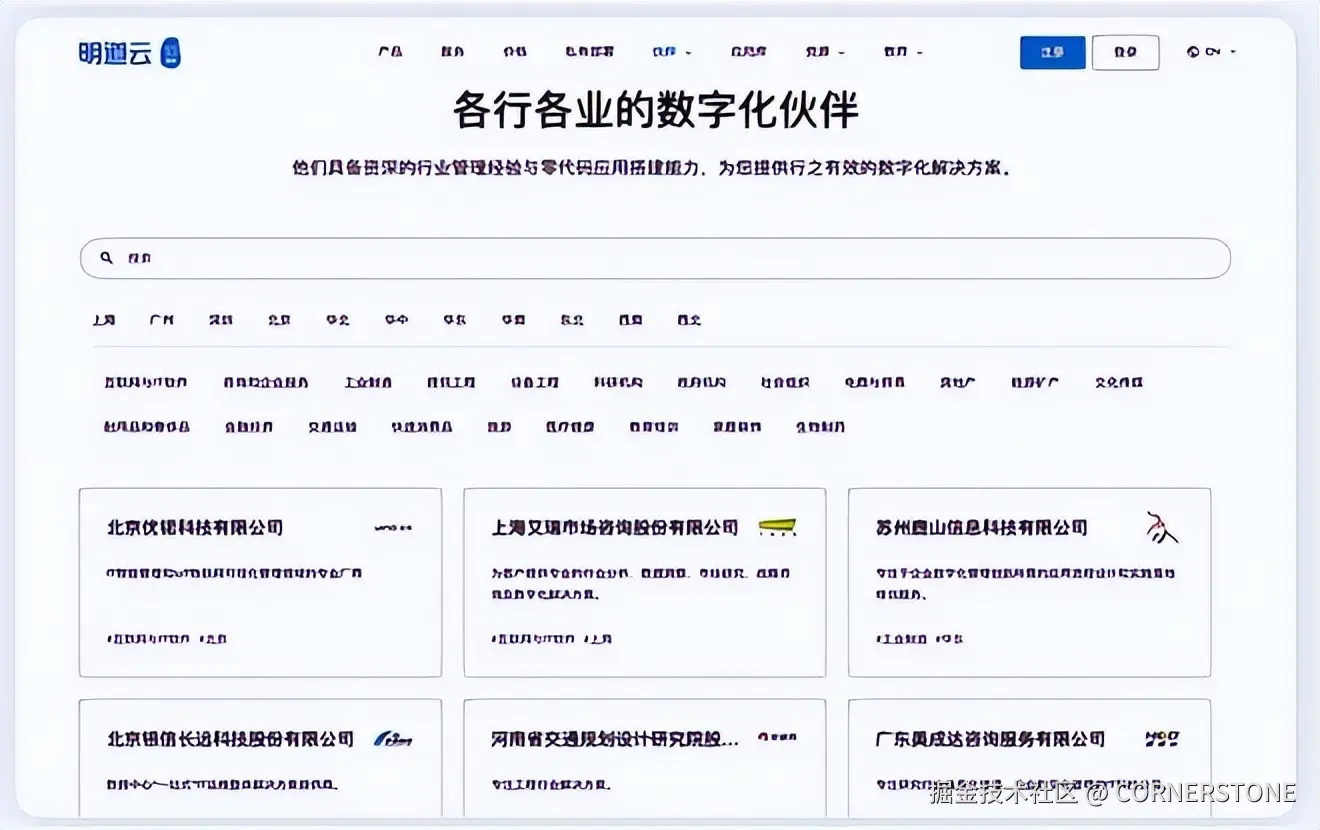The image size is (1320, 830).
Task: Click the logo on the 河南省交通规划设计 card
Action: [x=777, y=738]
